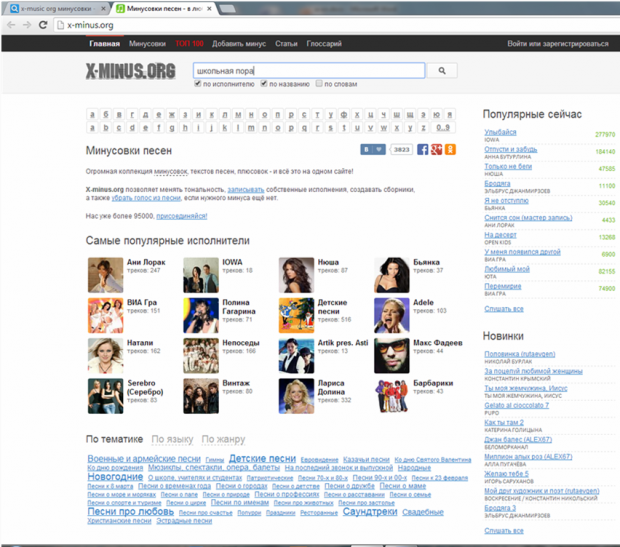620x547 pixels.
Task: Open 'Новогодние' theme tag
Action: [115, 477]
